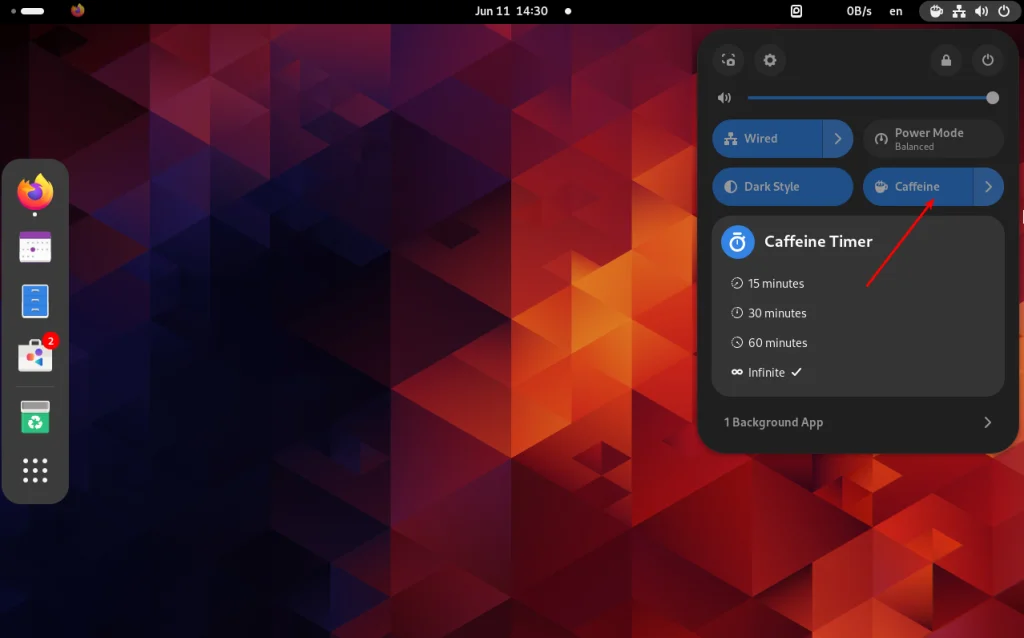1024x638 pixels.
Task: Open the Trash icon in dock
Action: tap(35, 417)
